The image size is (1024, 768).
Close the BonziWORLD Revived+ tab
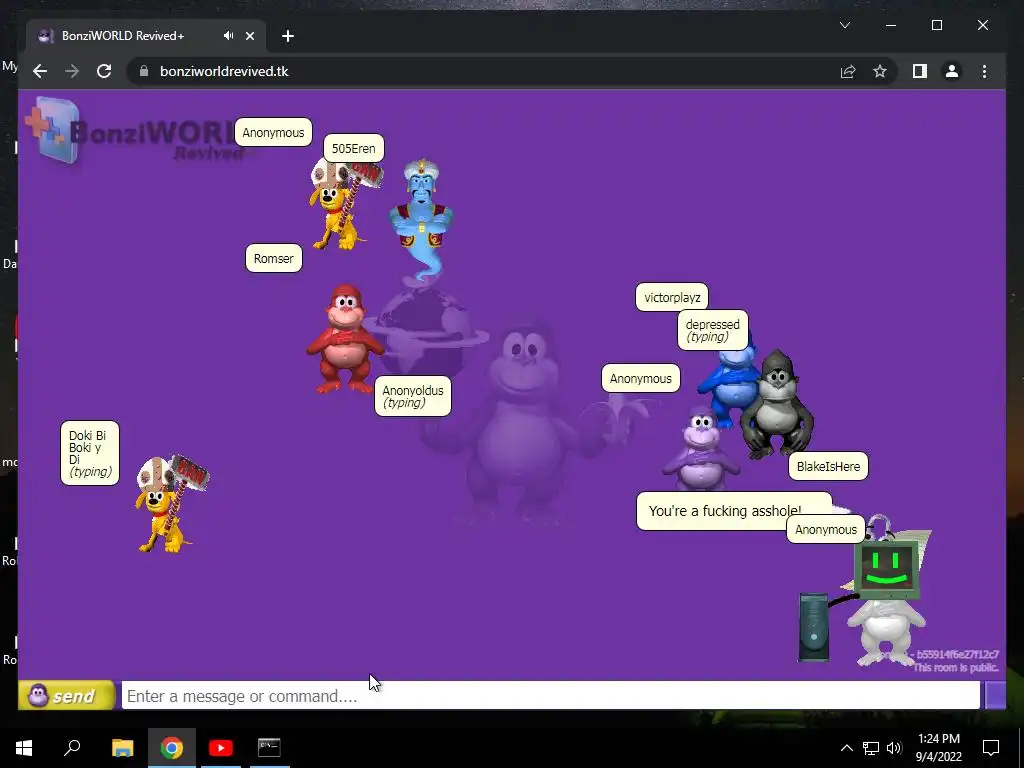pyautogui.click(x=249, y=36)
